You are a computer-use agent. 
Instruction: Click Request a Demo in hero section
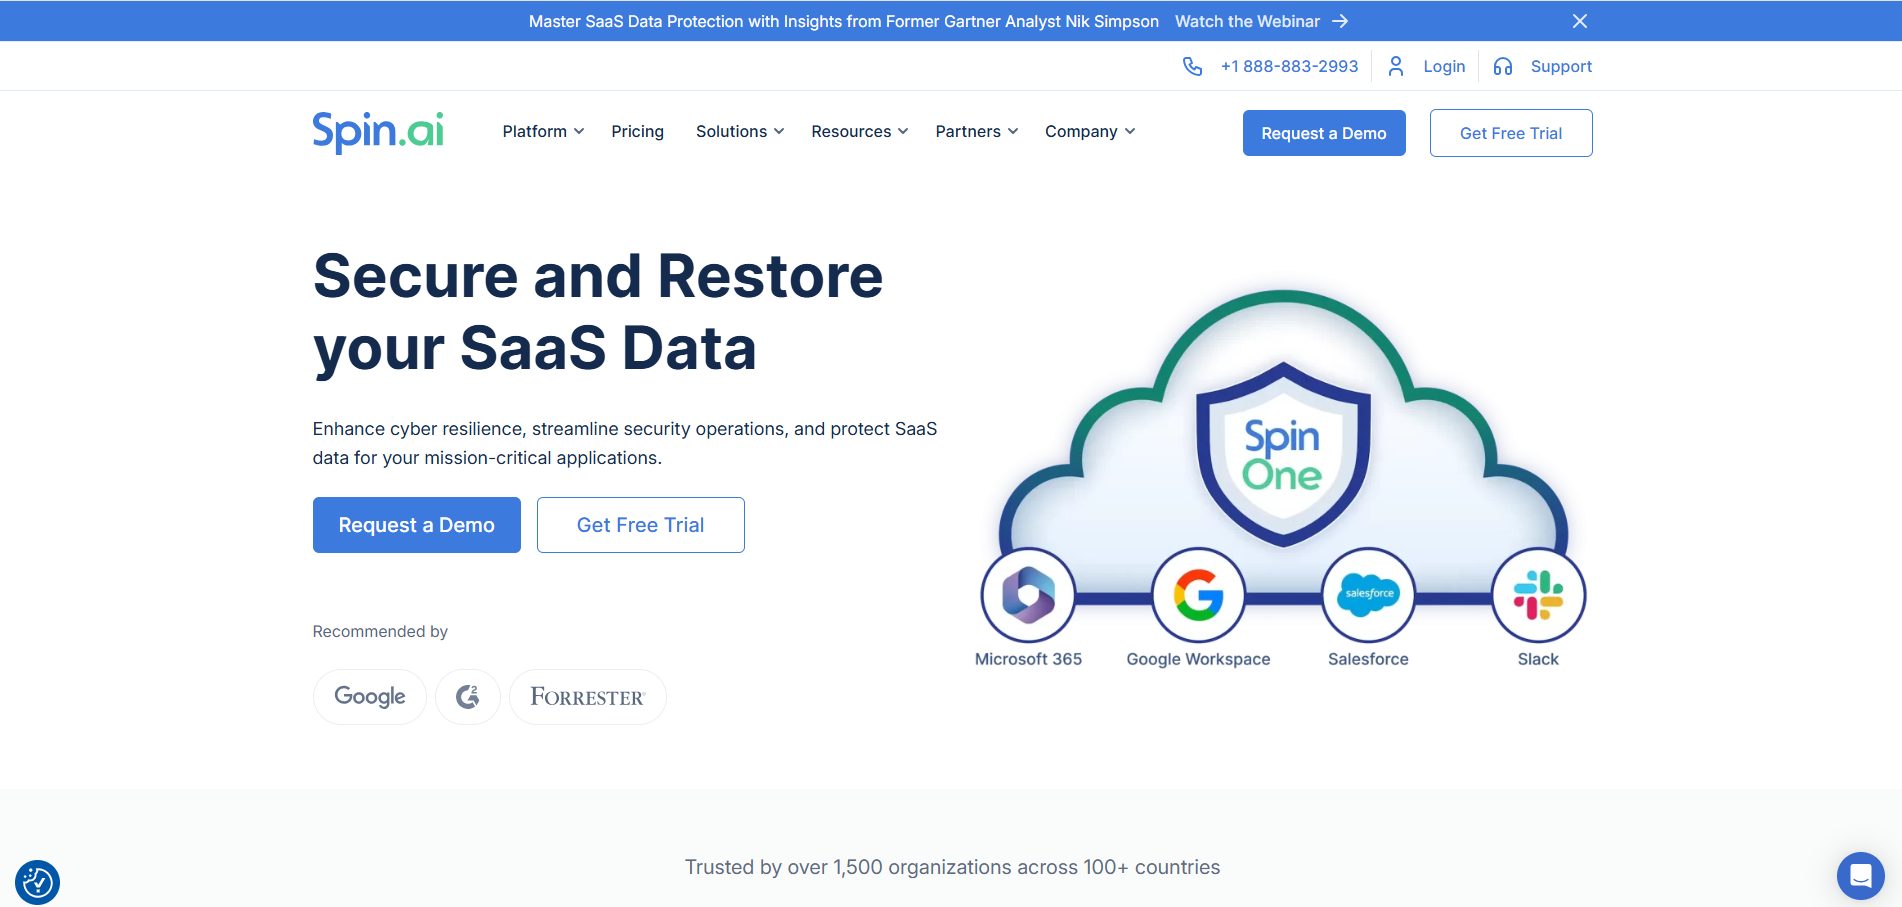click(416, 525)
